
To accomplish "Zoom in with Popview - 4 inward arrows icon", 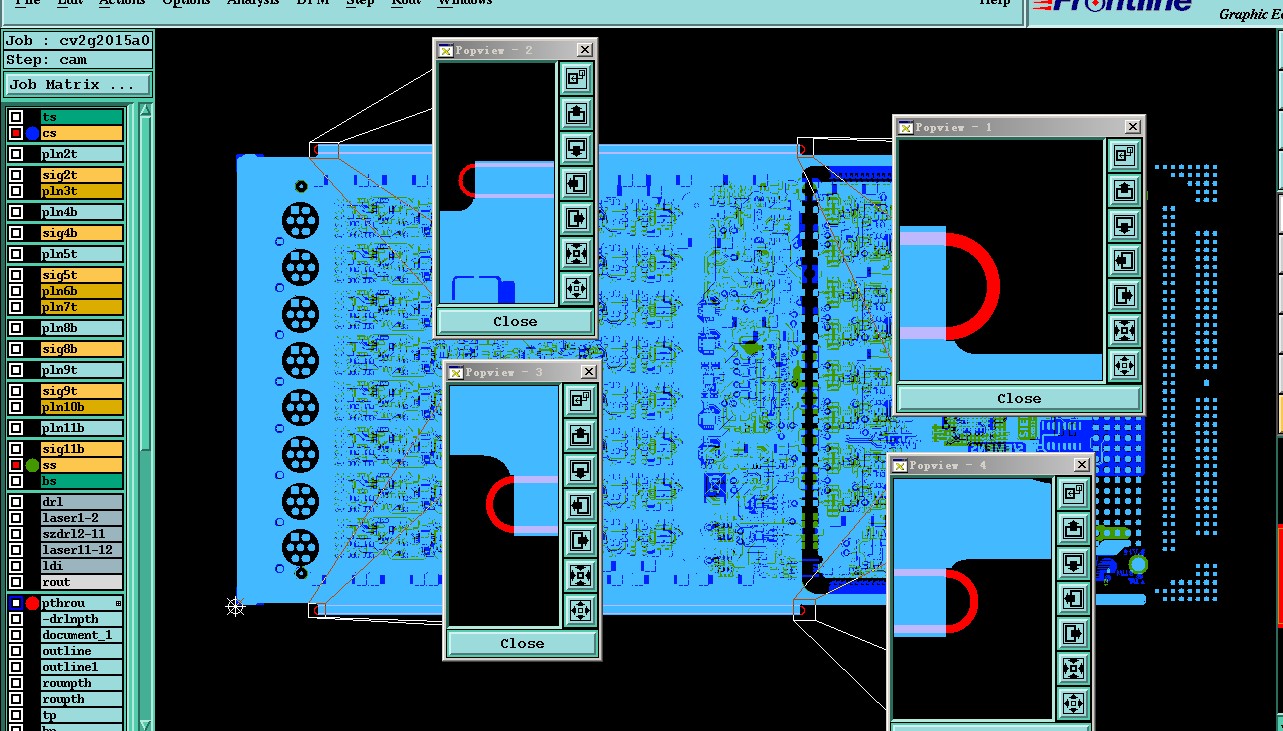I will pyautogui.click(x=1073, y=669).
